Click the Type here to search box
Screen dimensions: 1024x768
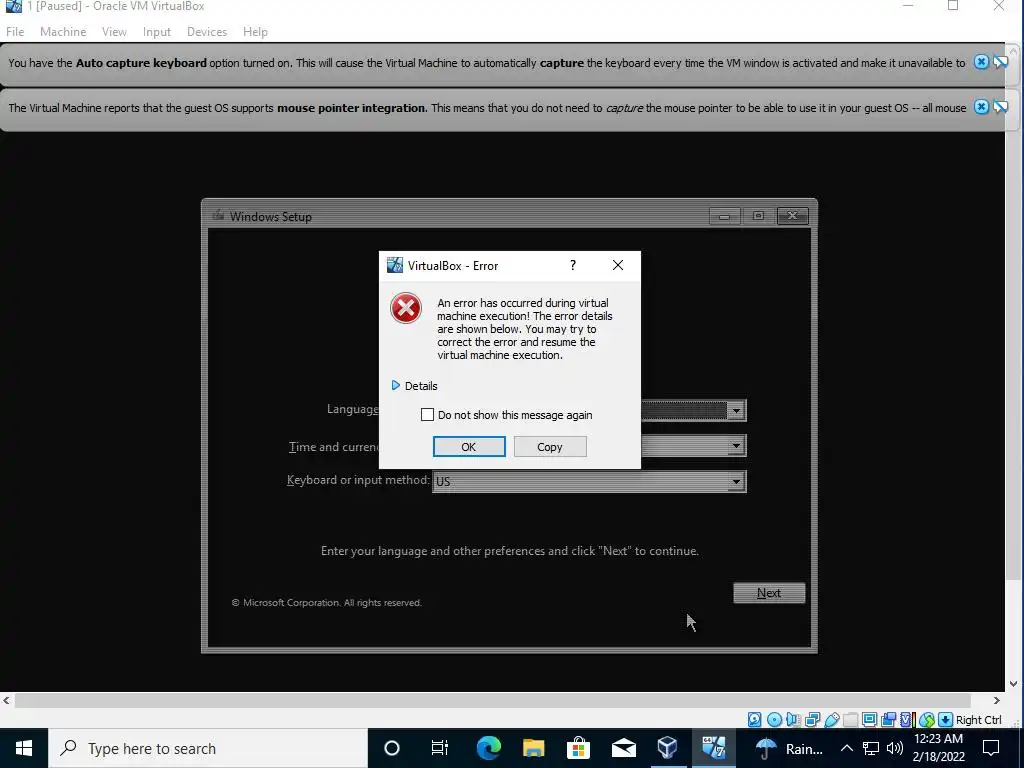[x=208, y=748]
